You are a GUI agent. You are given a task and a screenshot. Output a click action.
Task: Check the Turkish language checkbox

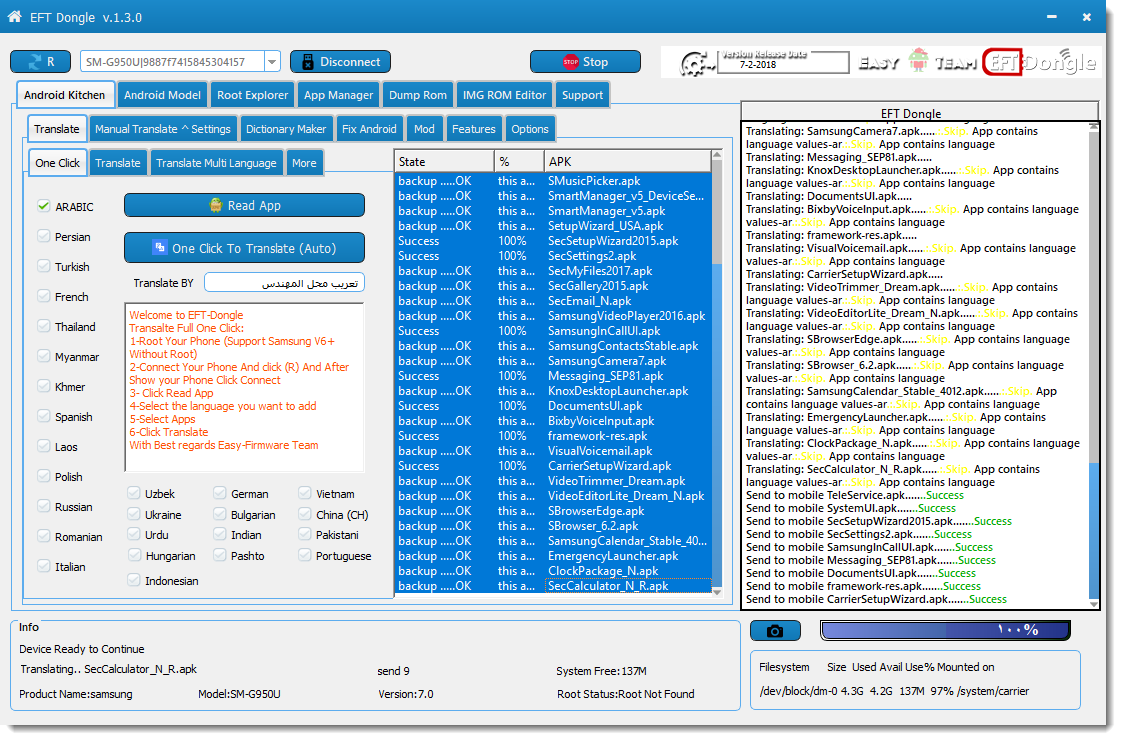coord(44,267)
